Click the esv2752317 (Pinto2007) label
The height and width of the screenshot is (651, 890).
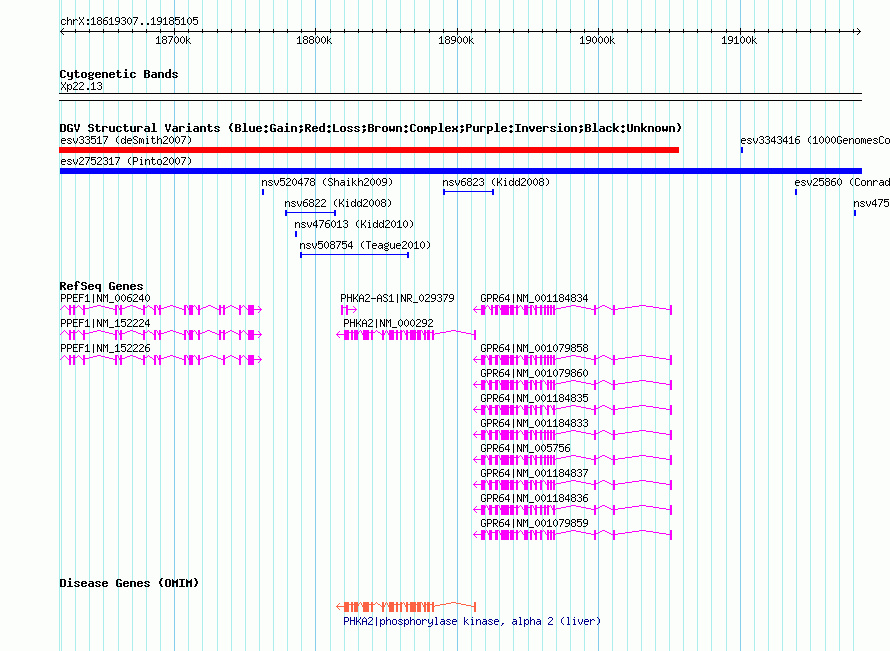coord(126,161)
